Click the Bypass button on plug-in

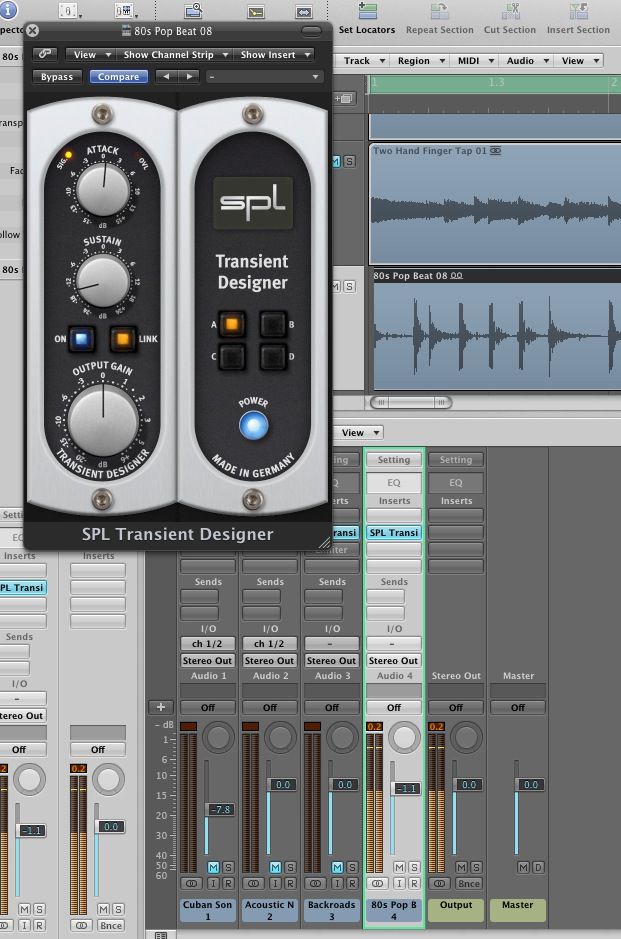coord(57,77)
